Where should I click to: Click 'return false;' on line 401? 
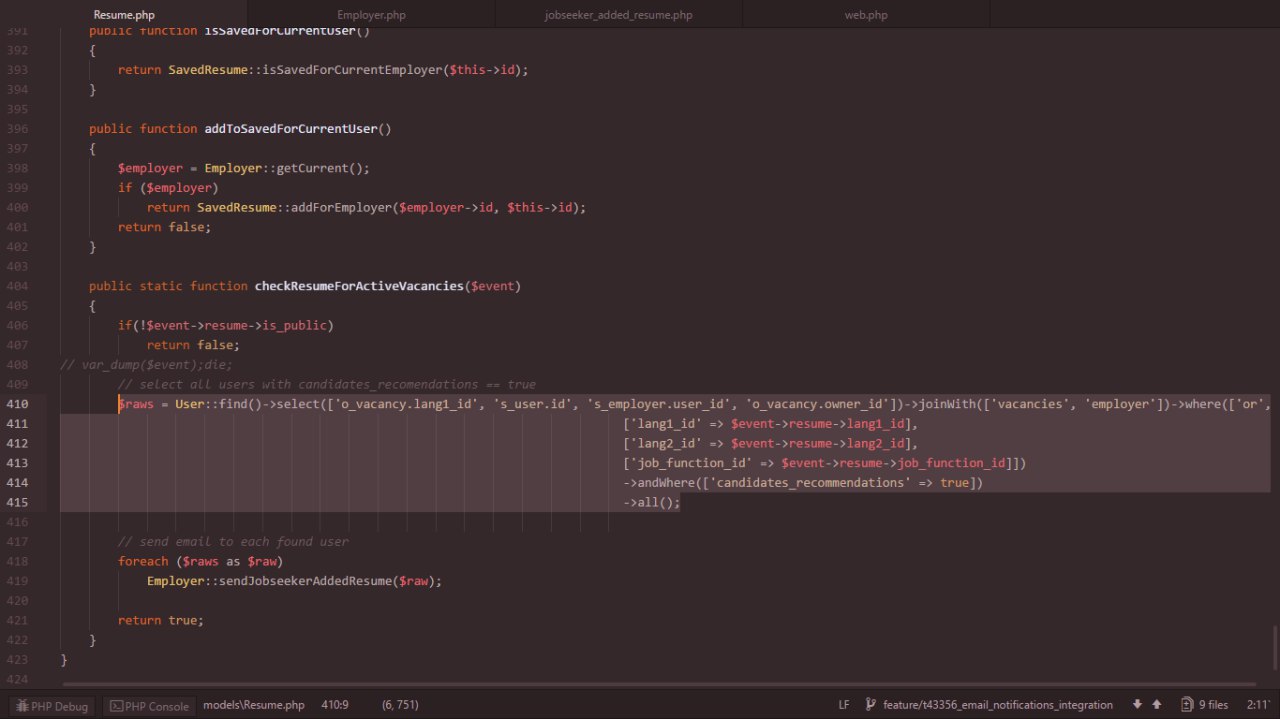pos(165,227)
